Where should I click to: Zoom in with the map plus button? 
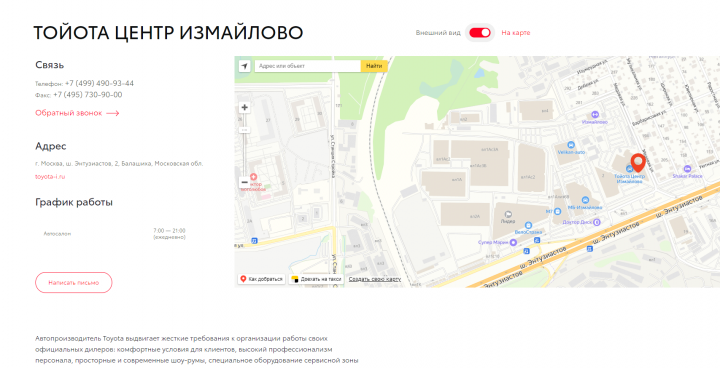245,108
